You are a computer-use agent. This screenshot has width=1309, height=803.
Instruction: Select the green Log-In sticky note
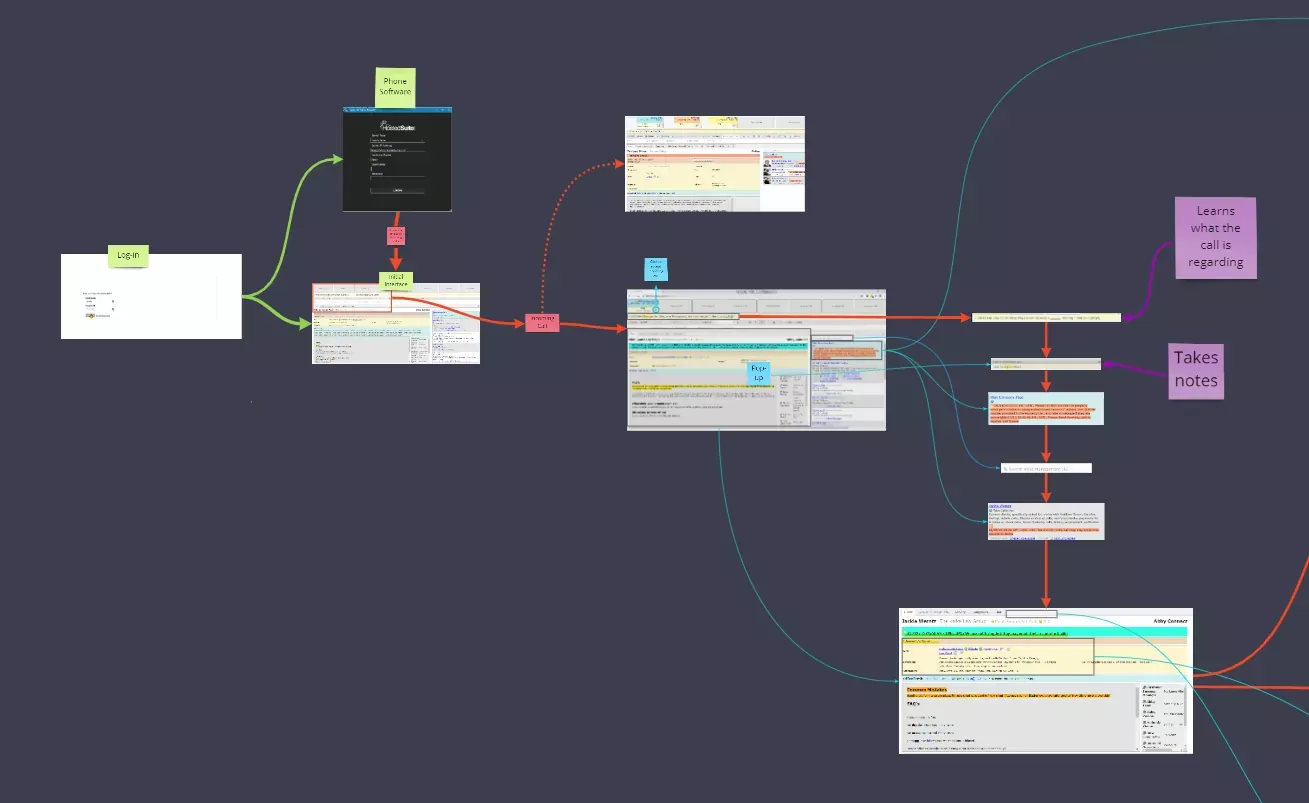128,256
